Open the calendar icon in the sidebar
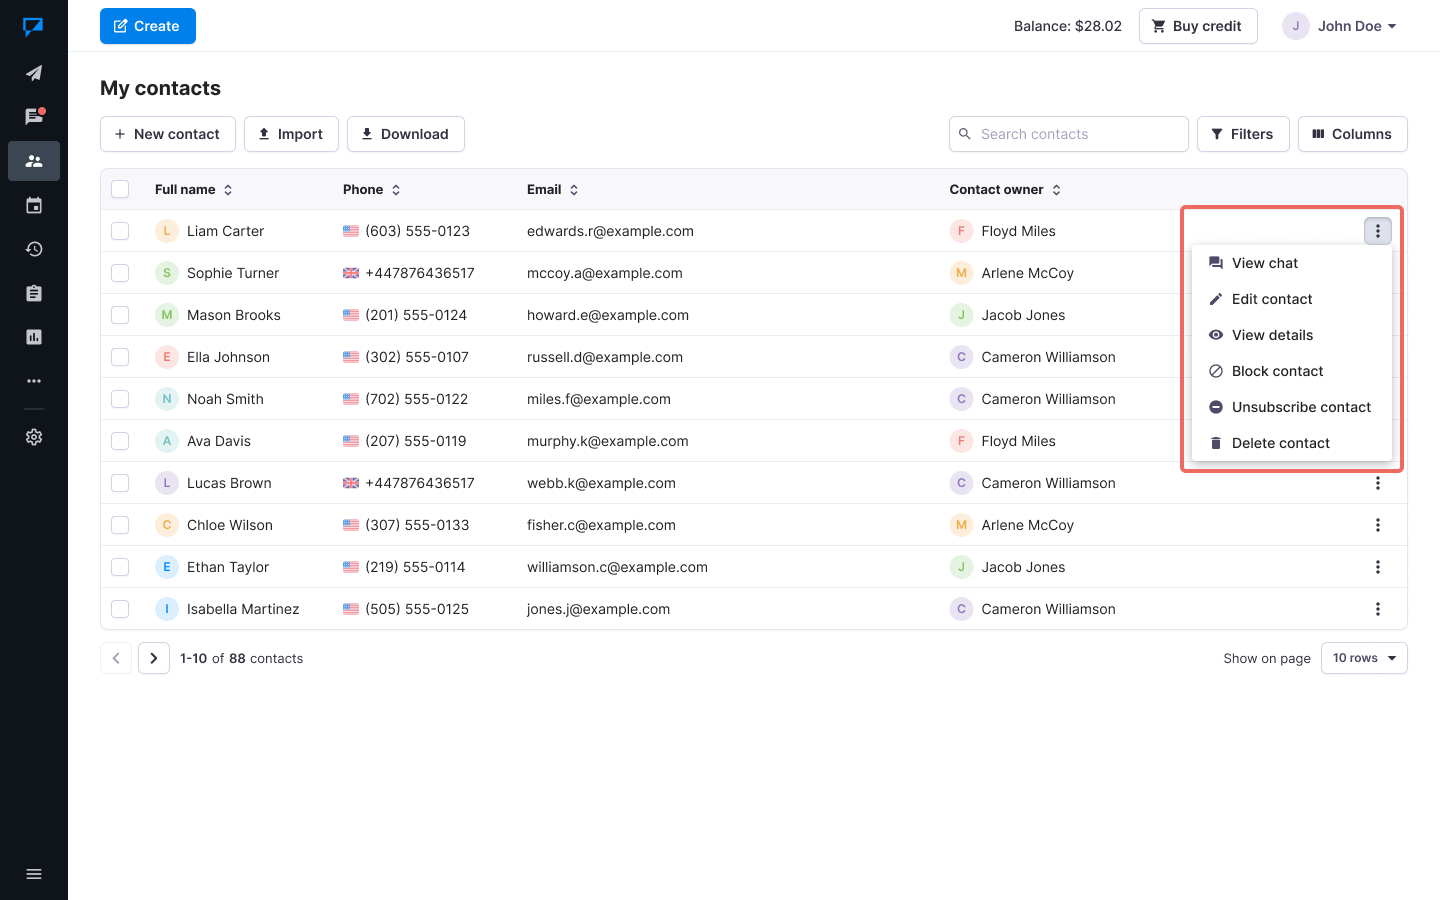 point(34,205)
